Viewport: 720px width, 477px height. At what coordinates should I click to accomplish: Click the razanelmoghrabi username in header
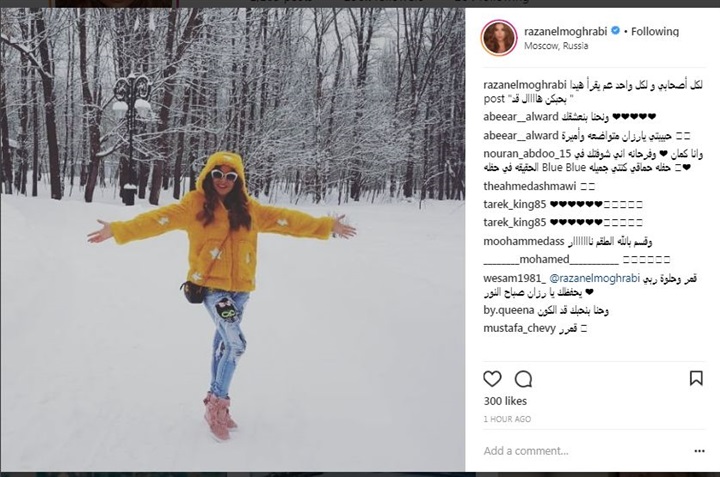(566, 31)
